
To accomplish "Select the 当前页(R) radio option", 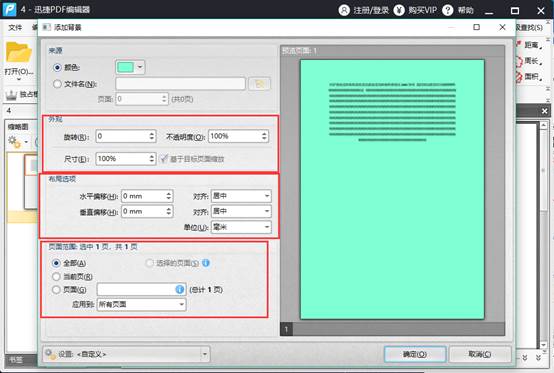I will coord(56,276).
